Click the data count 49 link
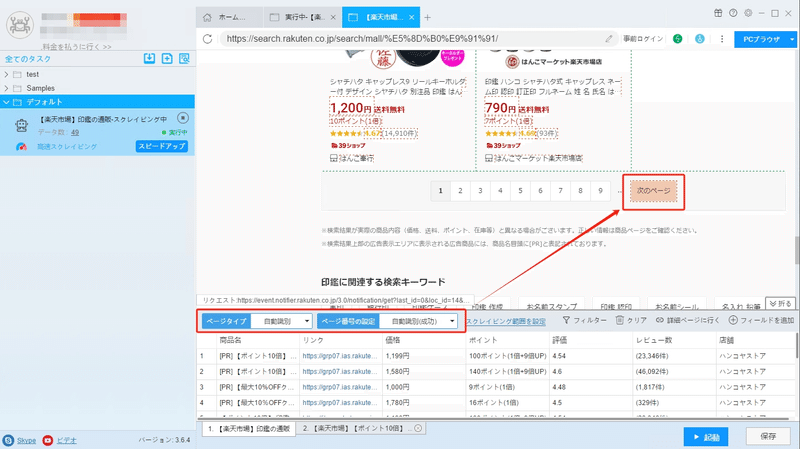800x449 pixels. (x=75, y=133)
